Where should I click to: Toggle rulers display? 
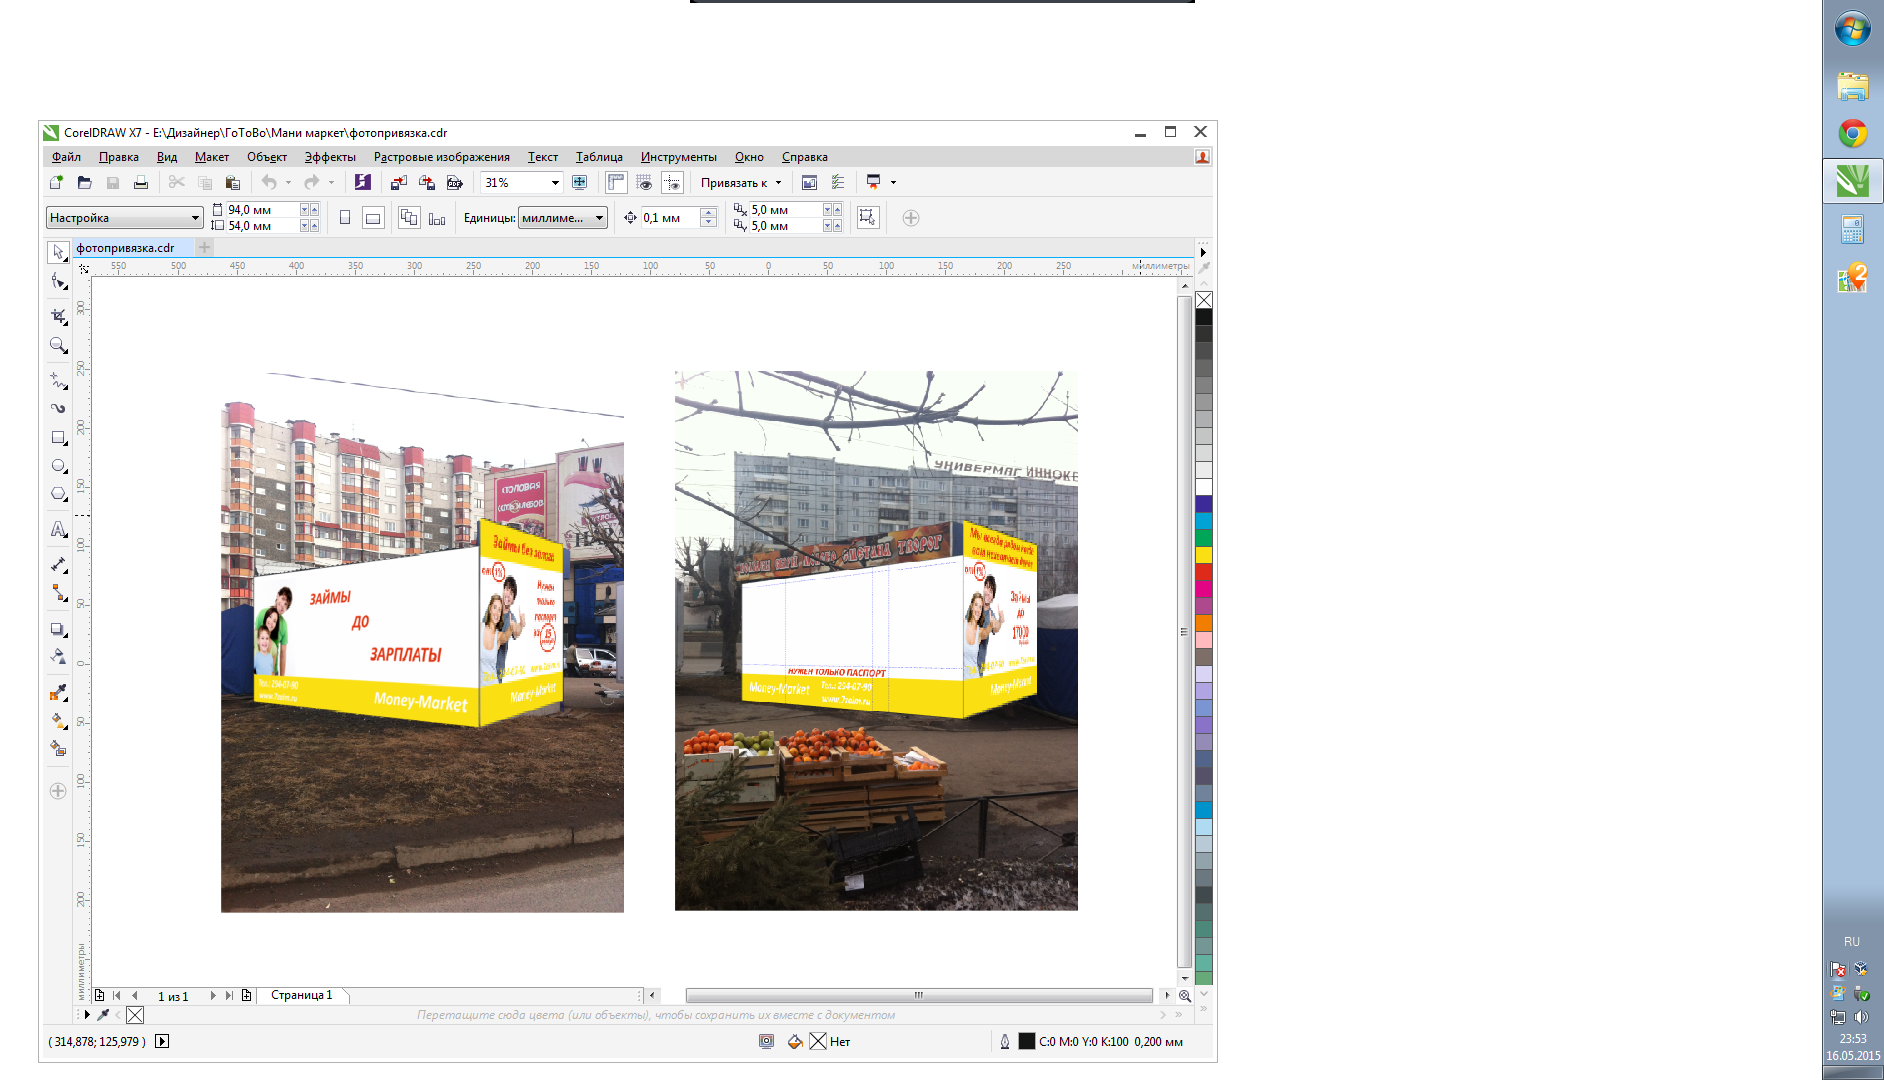click(616, 182)
